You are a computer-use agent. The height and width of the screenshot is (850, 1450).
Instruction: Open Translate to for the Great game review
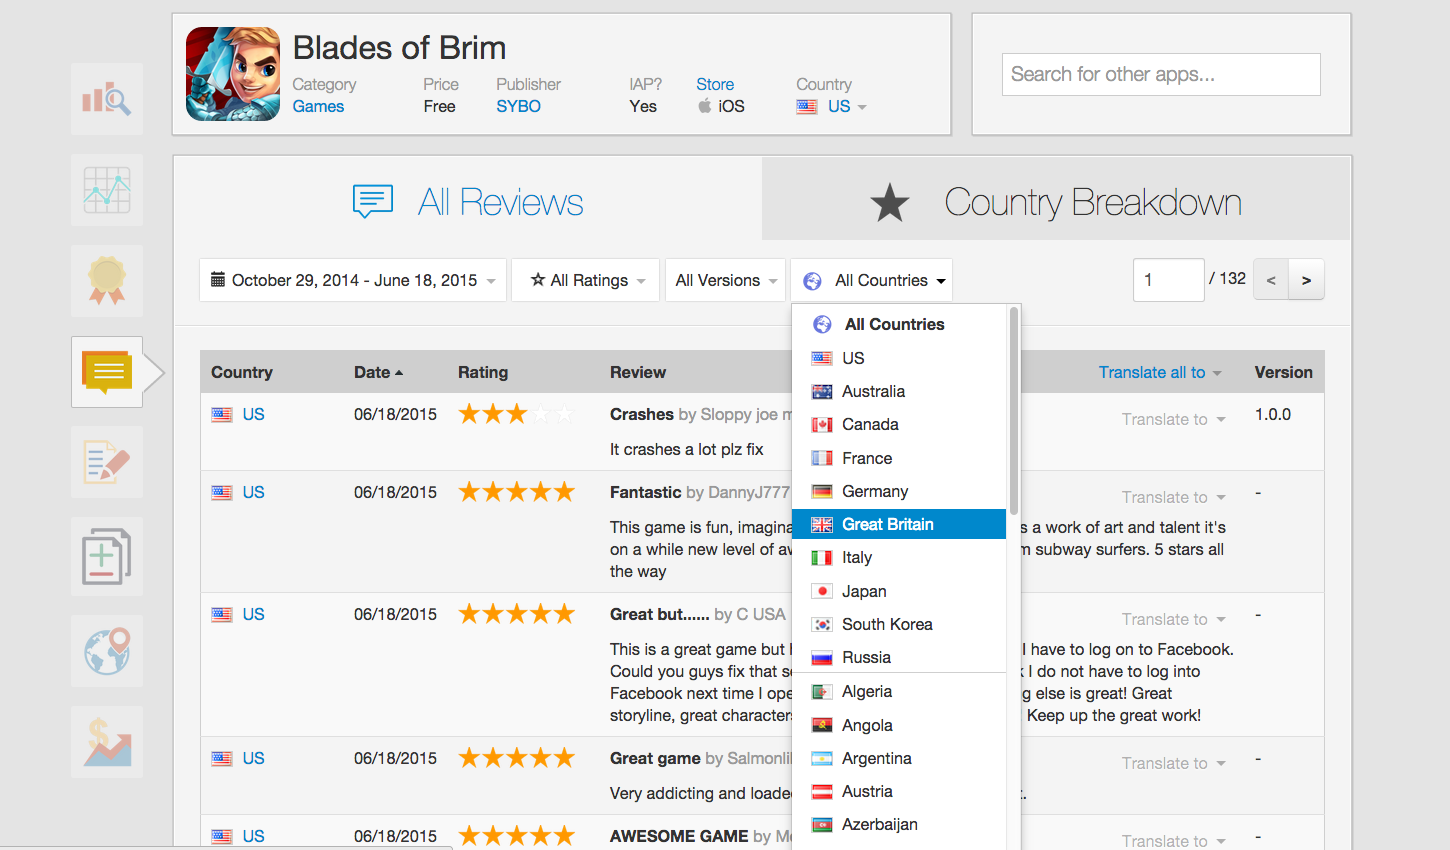point(1173,763)
